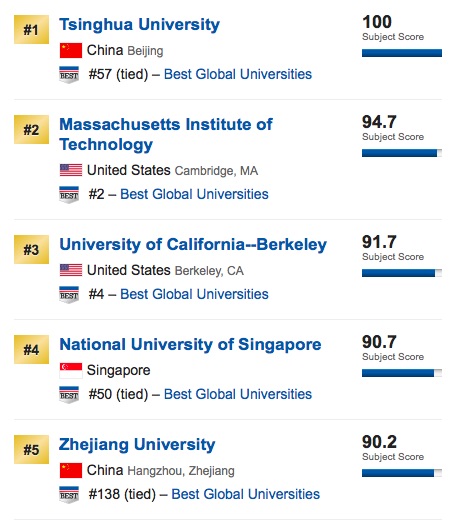The image size is (458, 525).
Task: Click the 94.7 subject score bar
Action: [x=402, y=153]
